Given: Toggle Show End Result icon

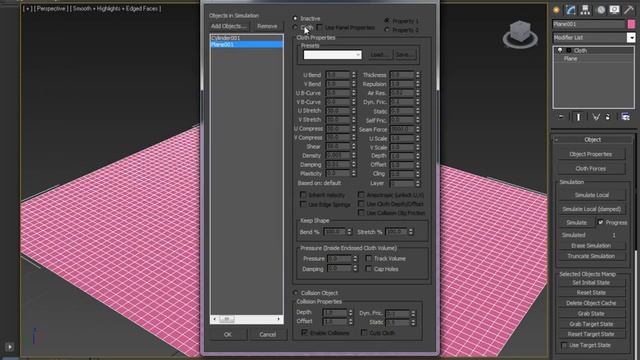Looking at the screenshot, I should tap(578, 117).
